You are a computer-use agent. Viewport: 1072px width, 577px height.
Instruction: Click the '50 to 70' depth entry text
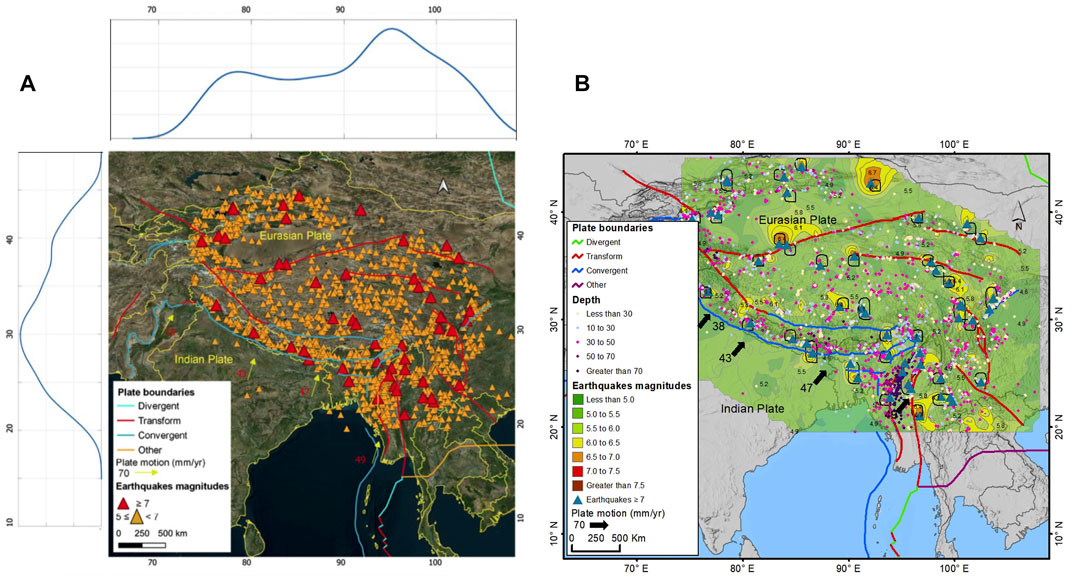pos(602,357)
